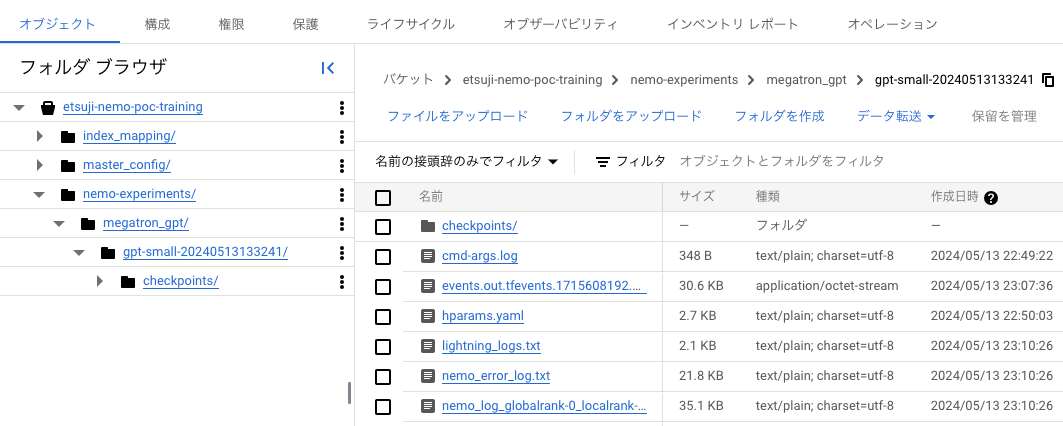Expand the checkpoints/ folder node in tree

click(x=100, y=281)
